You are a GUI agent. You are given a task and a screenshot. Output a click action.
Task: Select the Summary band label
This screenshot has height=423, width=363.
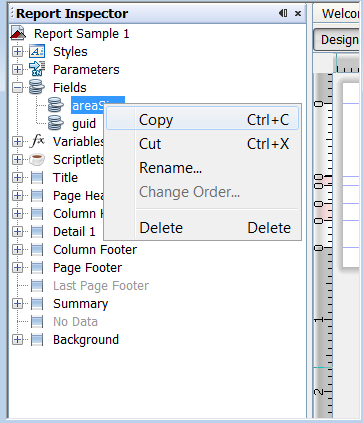tap(81, 304)
